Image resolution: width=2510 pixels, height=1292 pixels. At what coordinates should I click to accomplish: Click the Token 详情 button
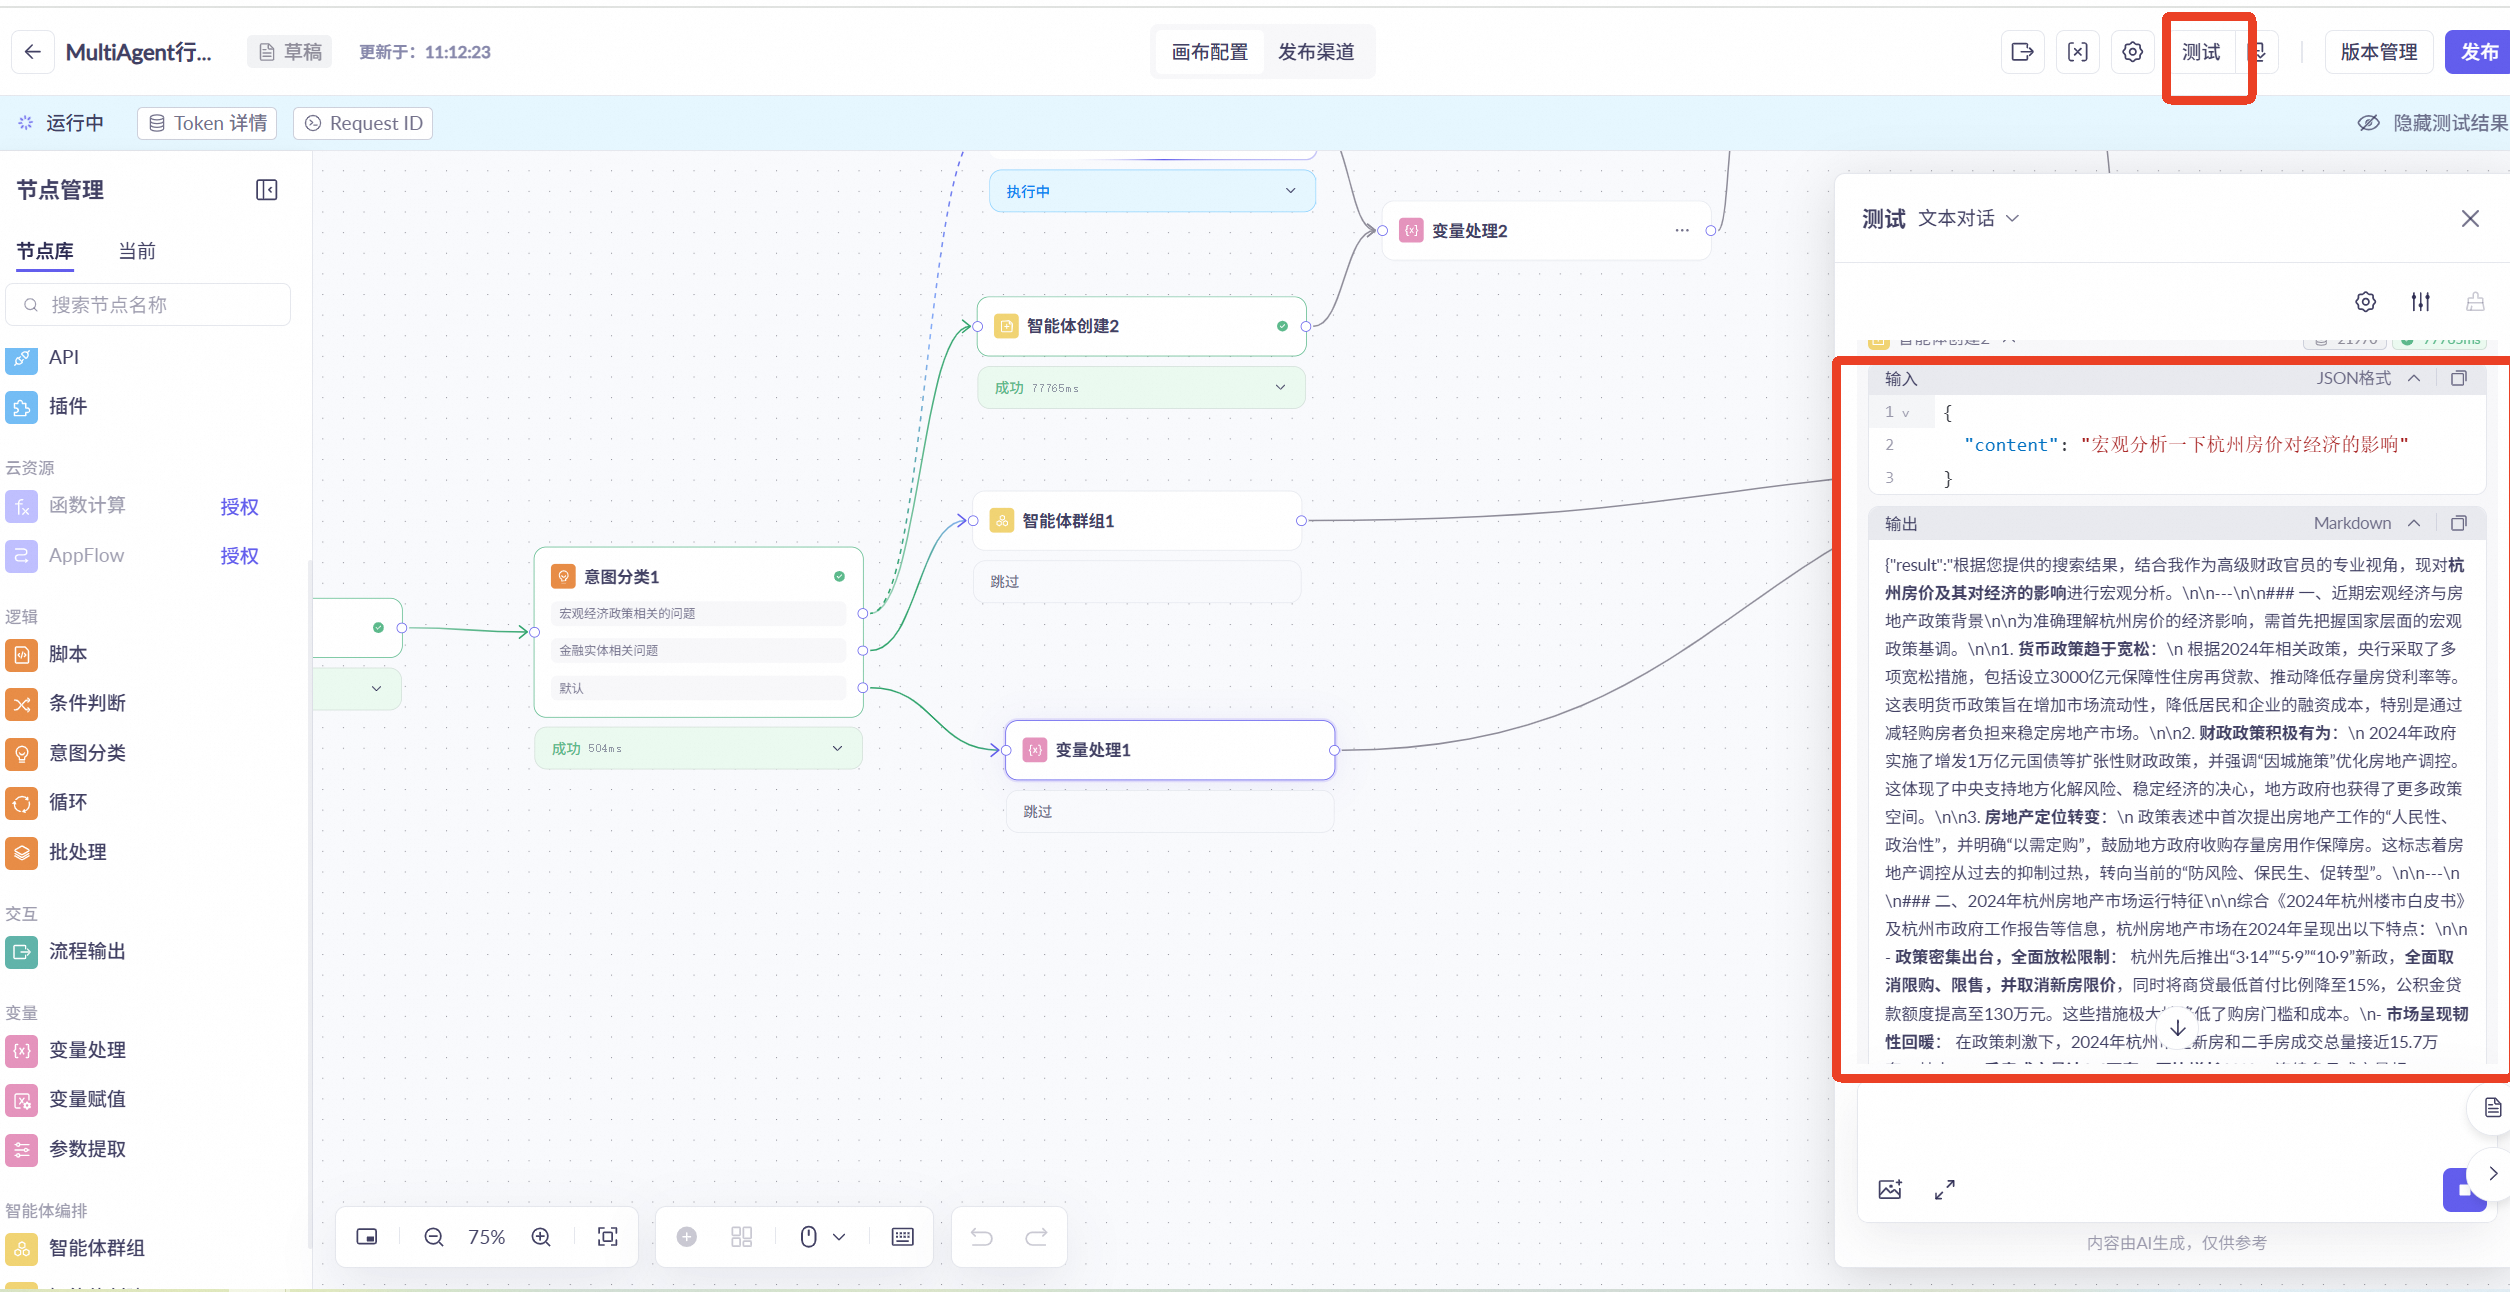click(207, 123)
